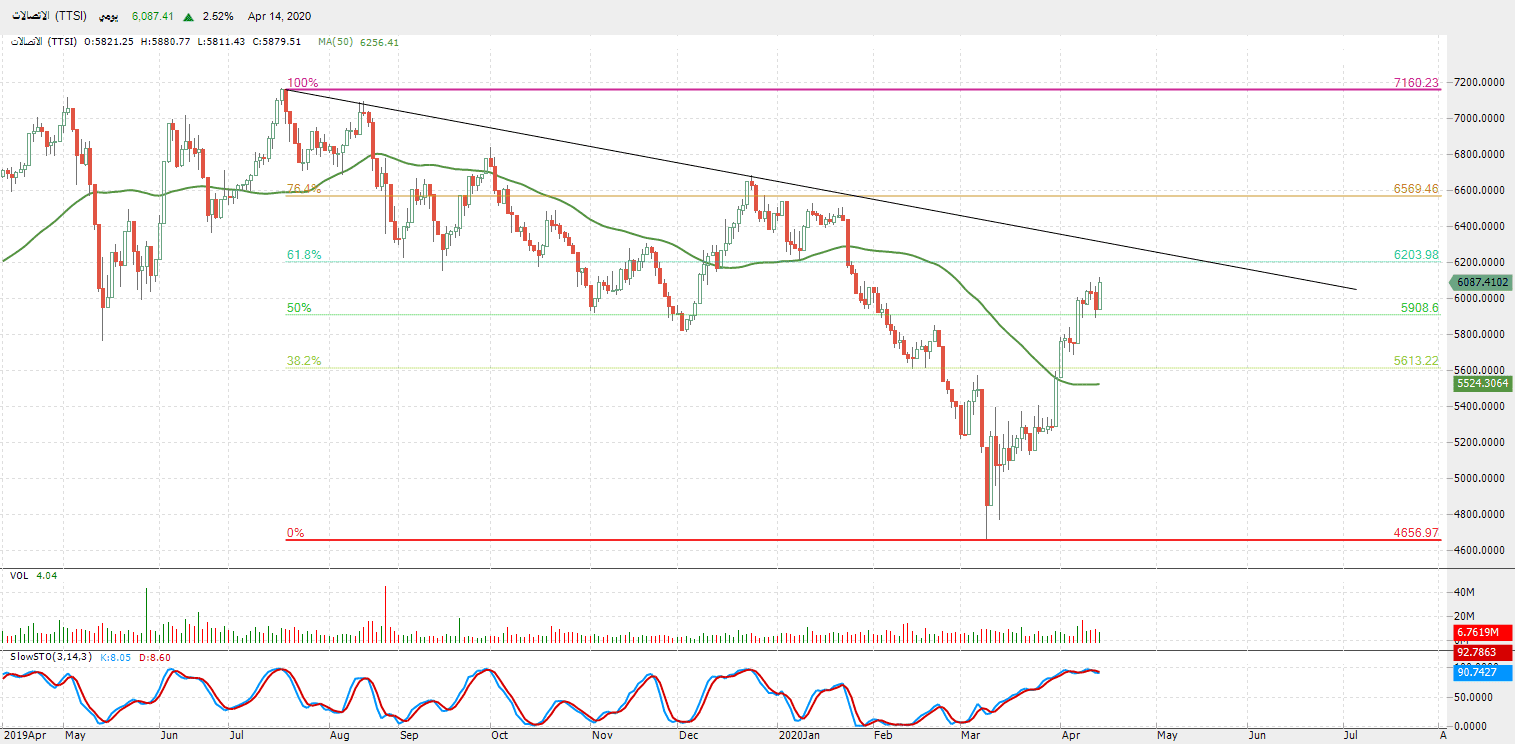Click the 6800.0000 price axis label

1479,154
